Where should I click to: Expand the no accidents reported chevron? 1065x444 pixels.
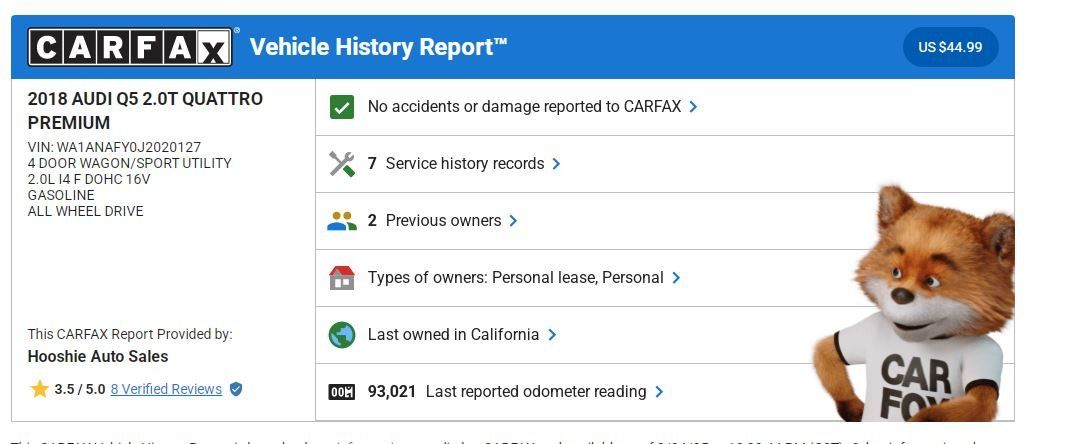(693, 107)
